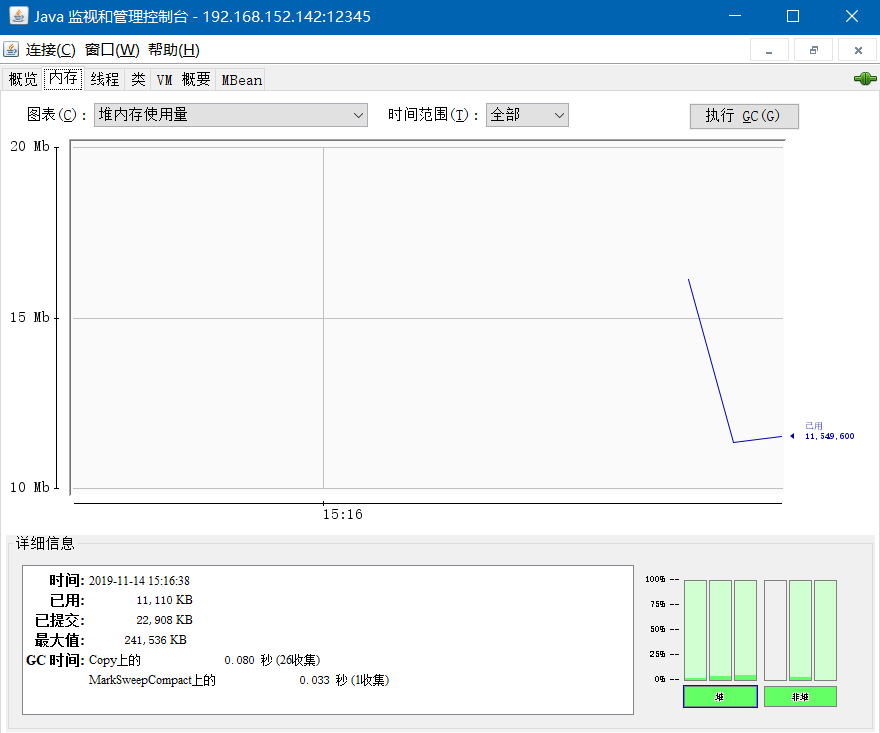Click the 15:16 timestamp on the chart axis
The image size is (880, 733).
[x=343, y=514]
